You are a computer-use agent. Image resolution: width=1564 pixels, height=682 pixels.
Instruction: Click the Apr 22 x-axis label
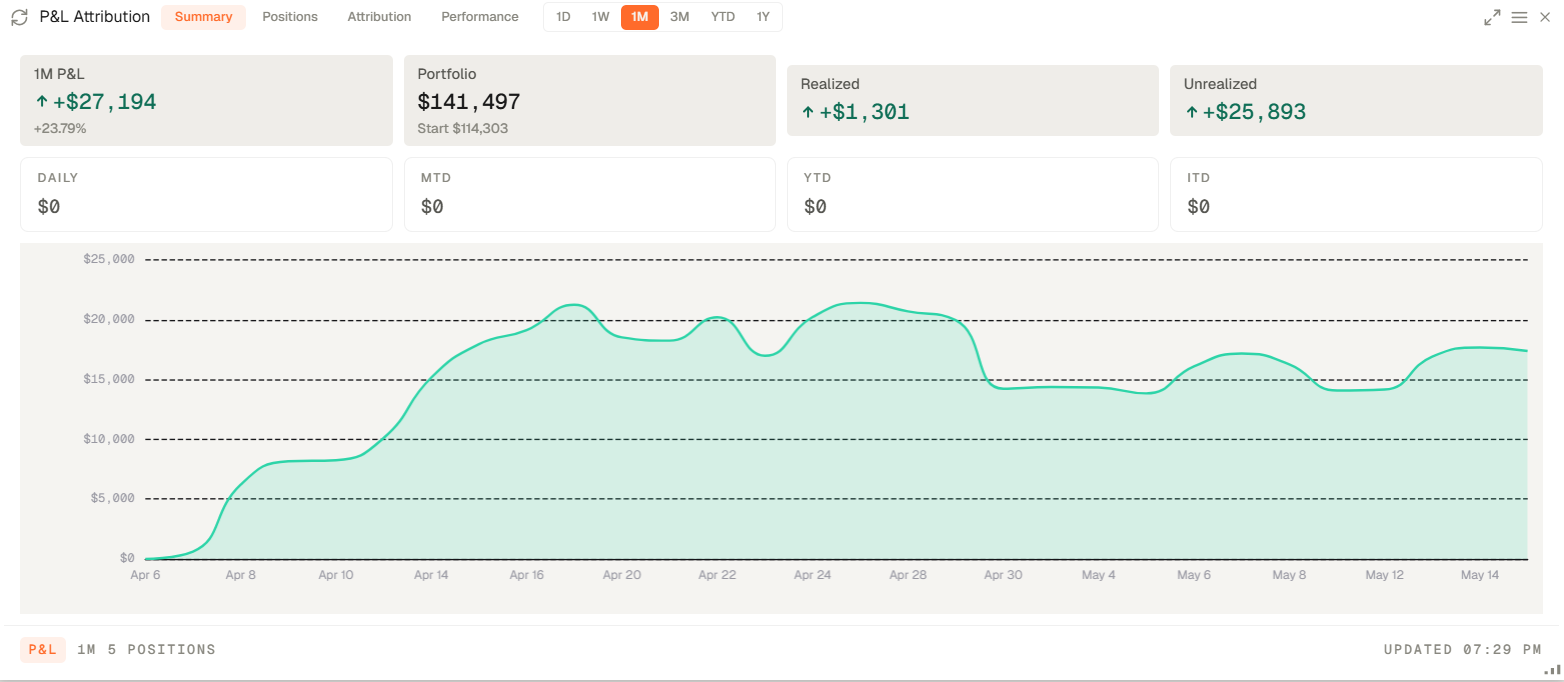point(717,575)
